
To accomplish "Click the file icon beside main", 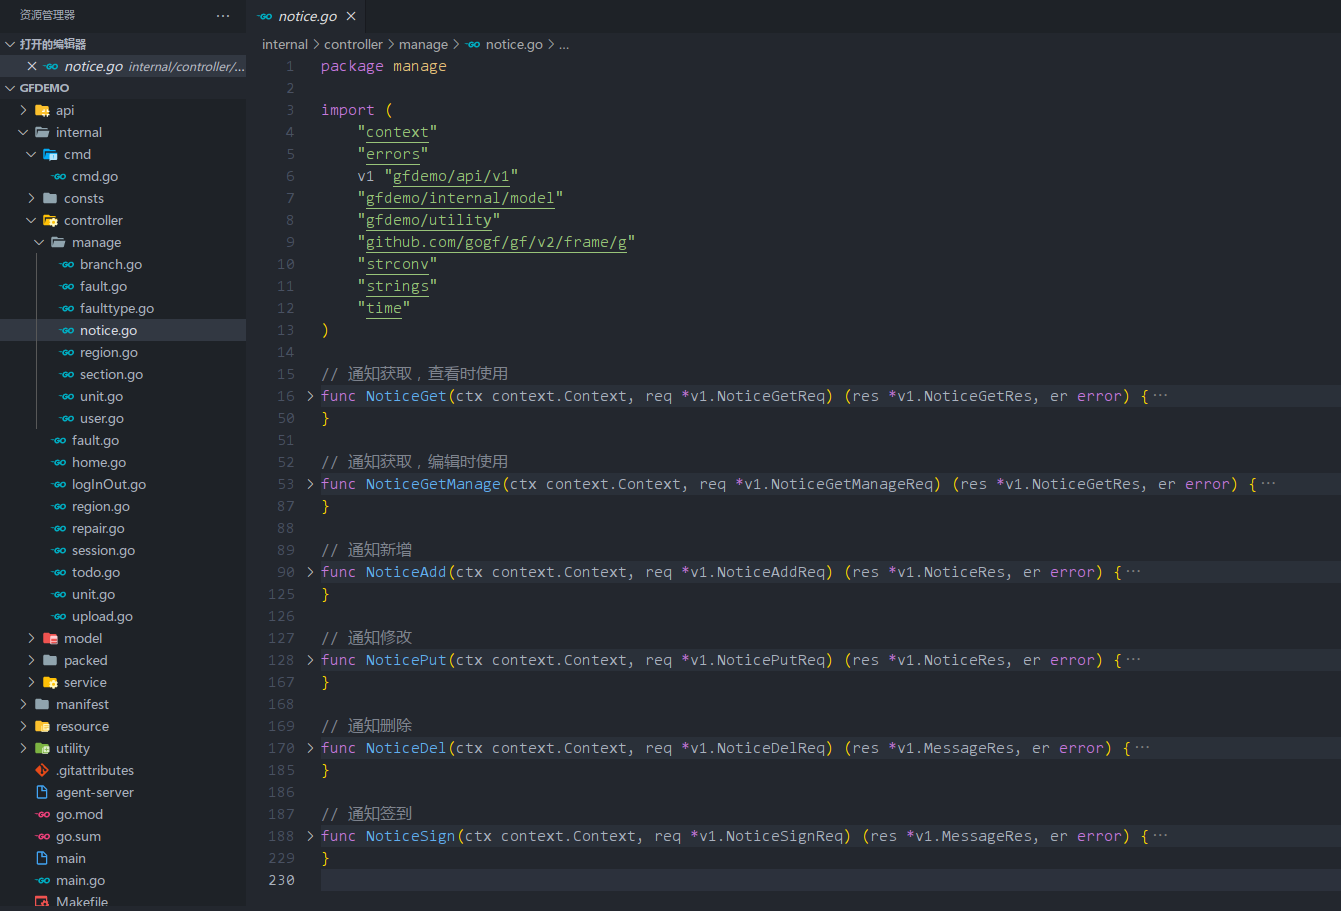I will 42,858.
